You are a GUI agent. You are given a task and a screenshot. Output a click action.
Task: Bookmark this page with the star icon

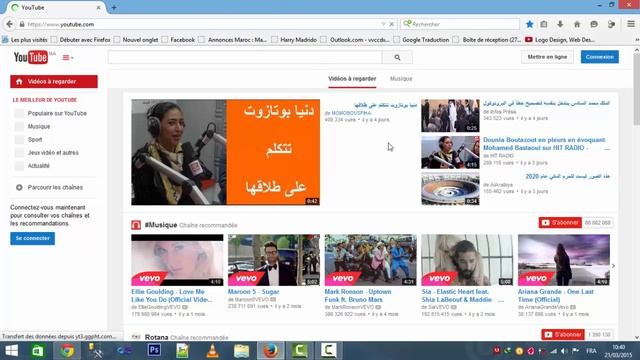(529, 24)
